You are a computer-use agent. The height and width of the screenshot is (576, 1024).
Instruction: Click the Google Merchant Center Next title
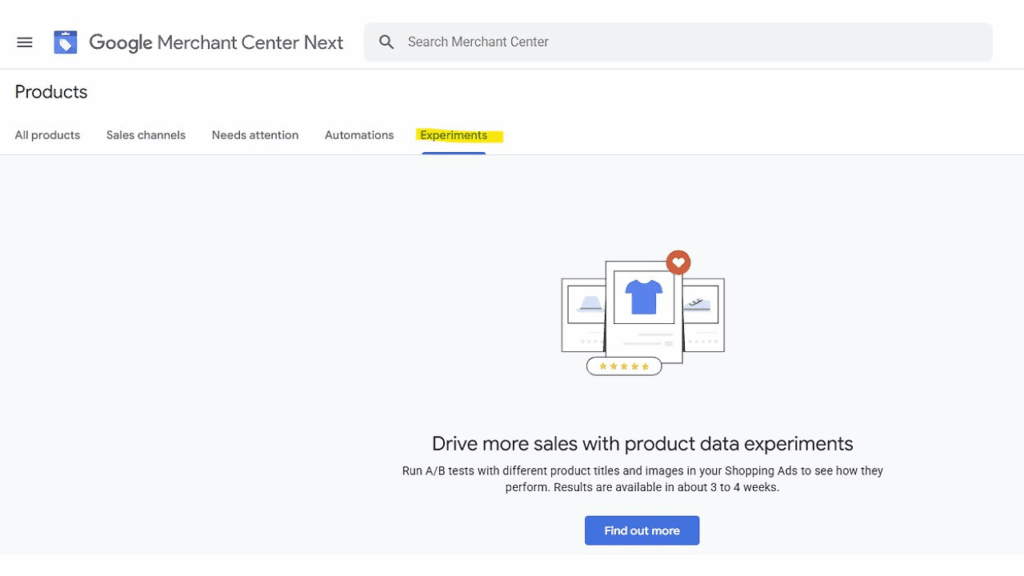point(216,42)
